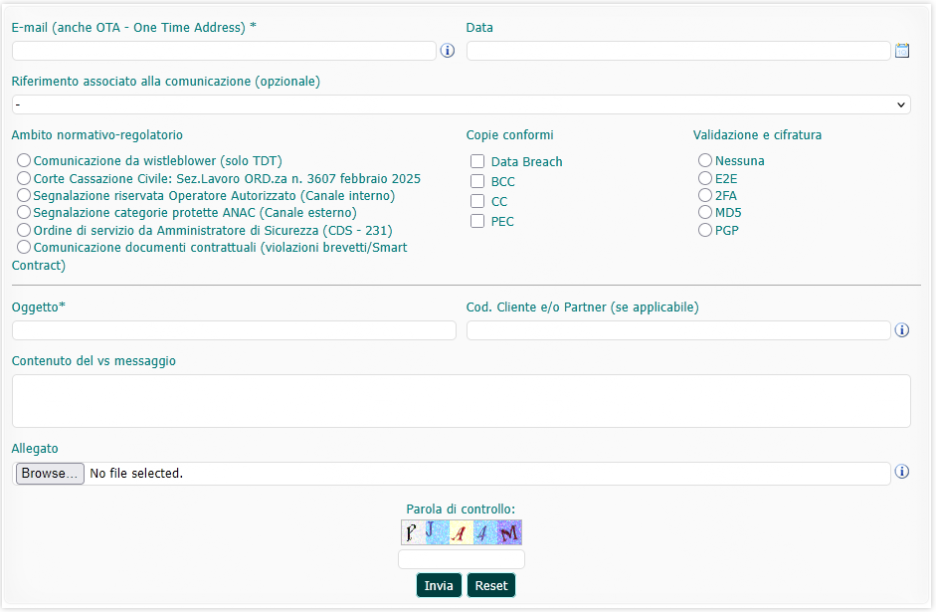Screen dimensions: 936x612
Task: Click the Invia submit button
Action: [439, 586]
